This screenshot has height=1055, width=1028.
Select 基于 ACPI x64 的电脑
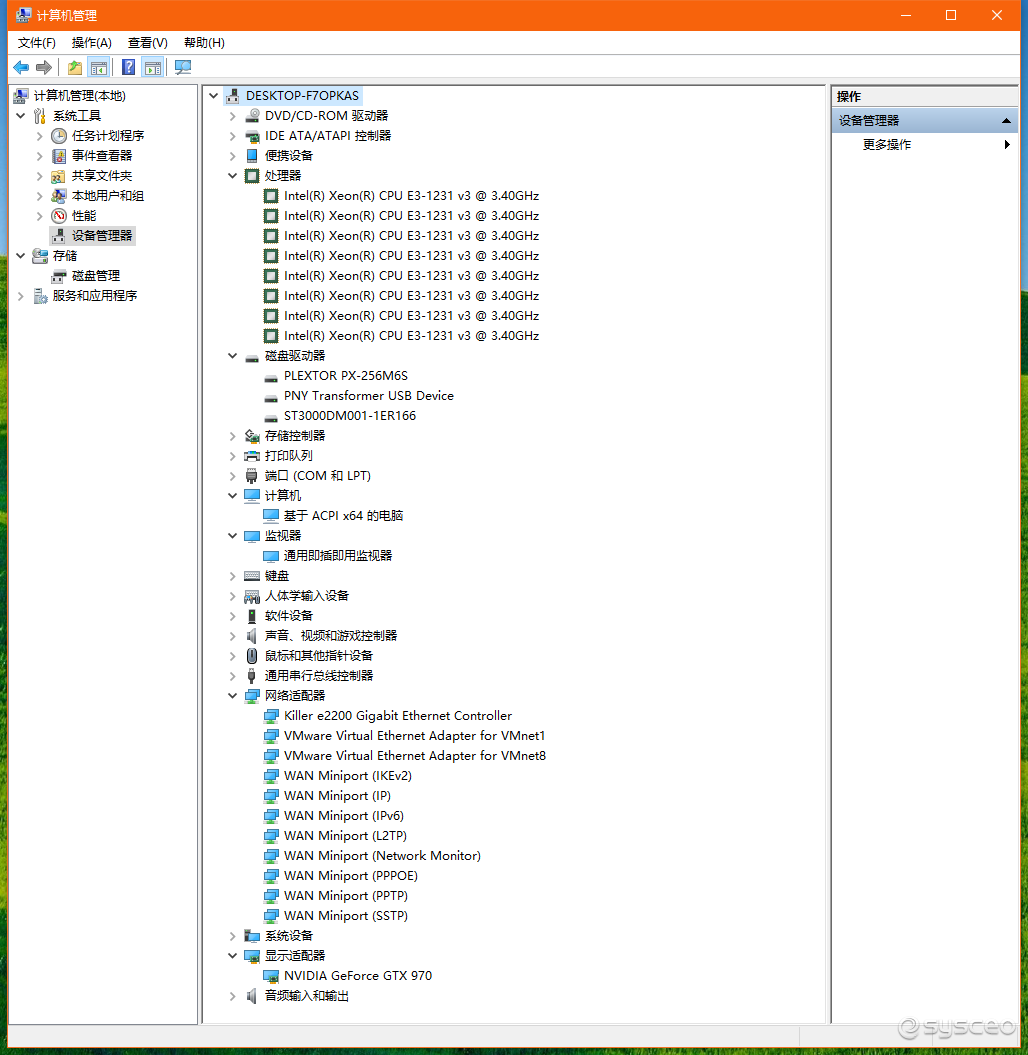pyautogui.click(x=343, y=515)
